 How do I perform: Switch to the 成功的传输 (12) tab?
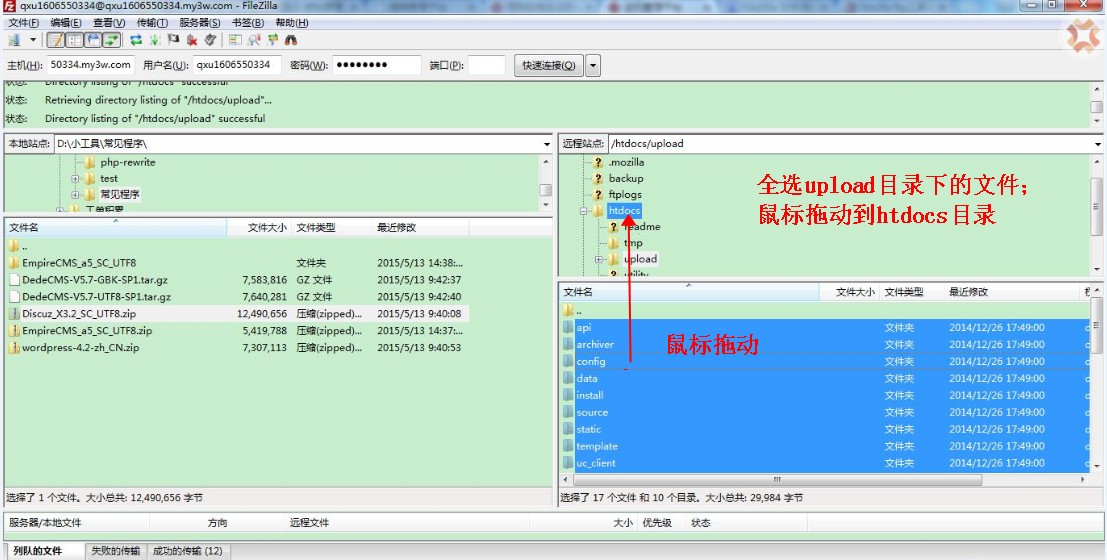tap(187, 551)
